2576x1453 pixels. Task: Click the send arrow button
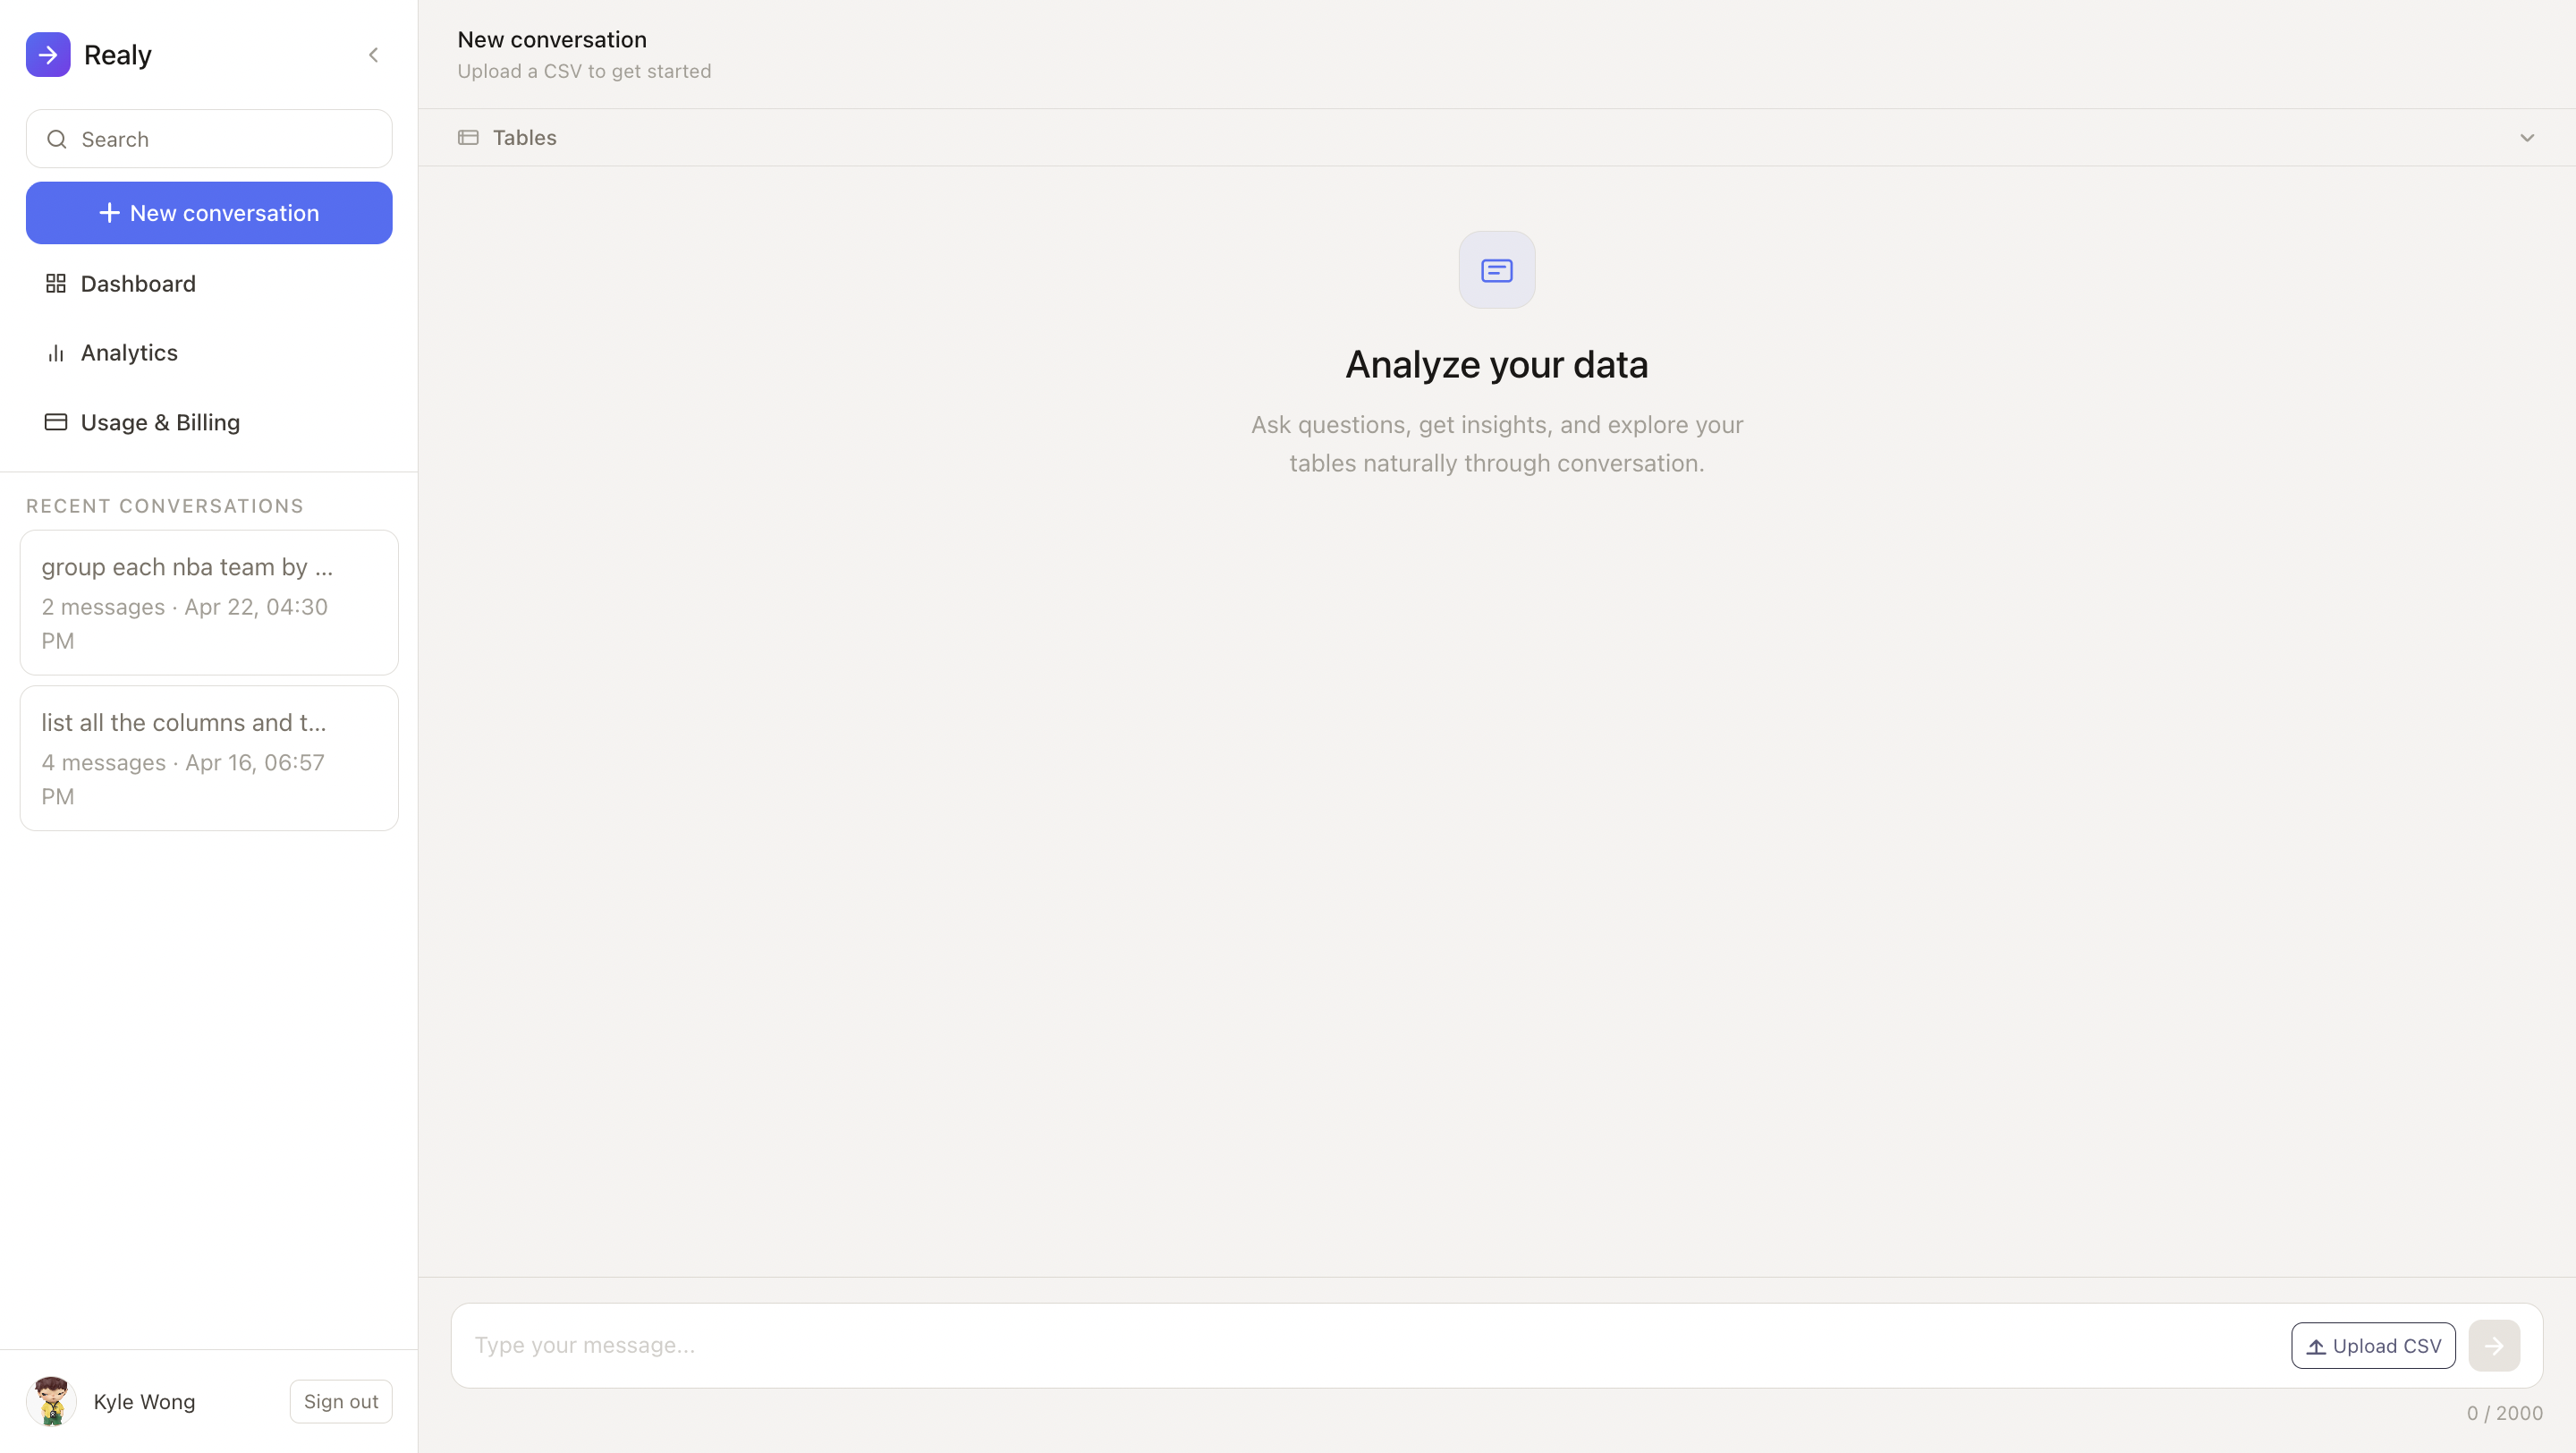pos(2494,1346)
